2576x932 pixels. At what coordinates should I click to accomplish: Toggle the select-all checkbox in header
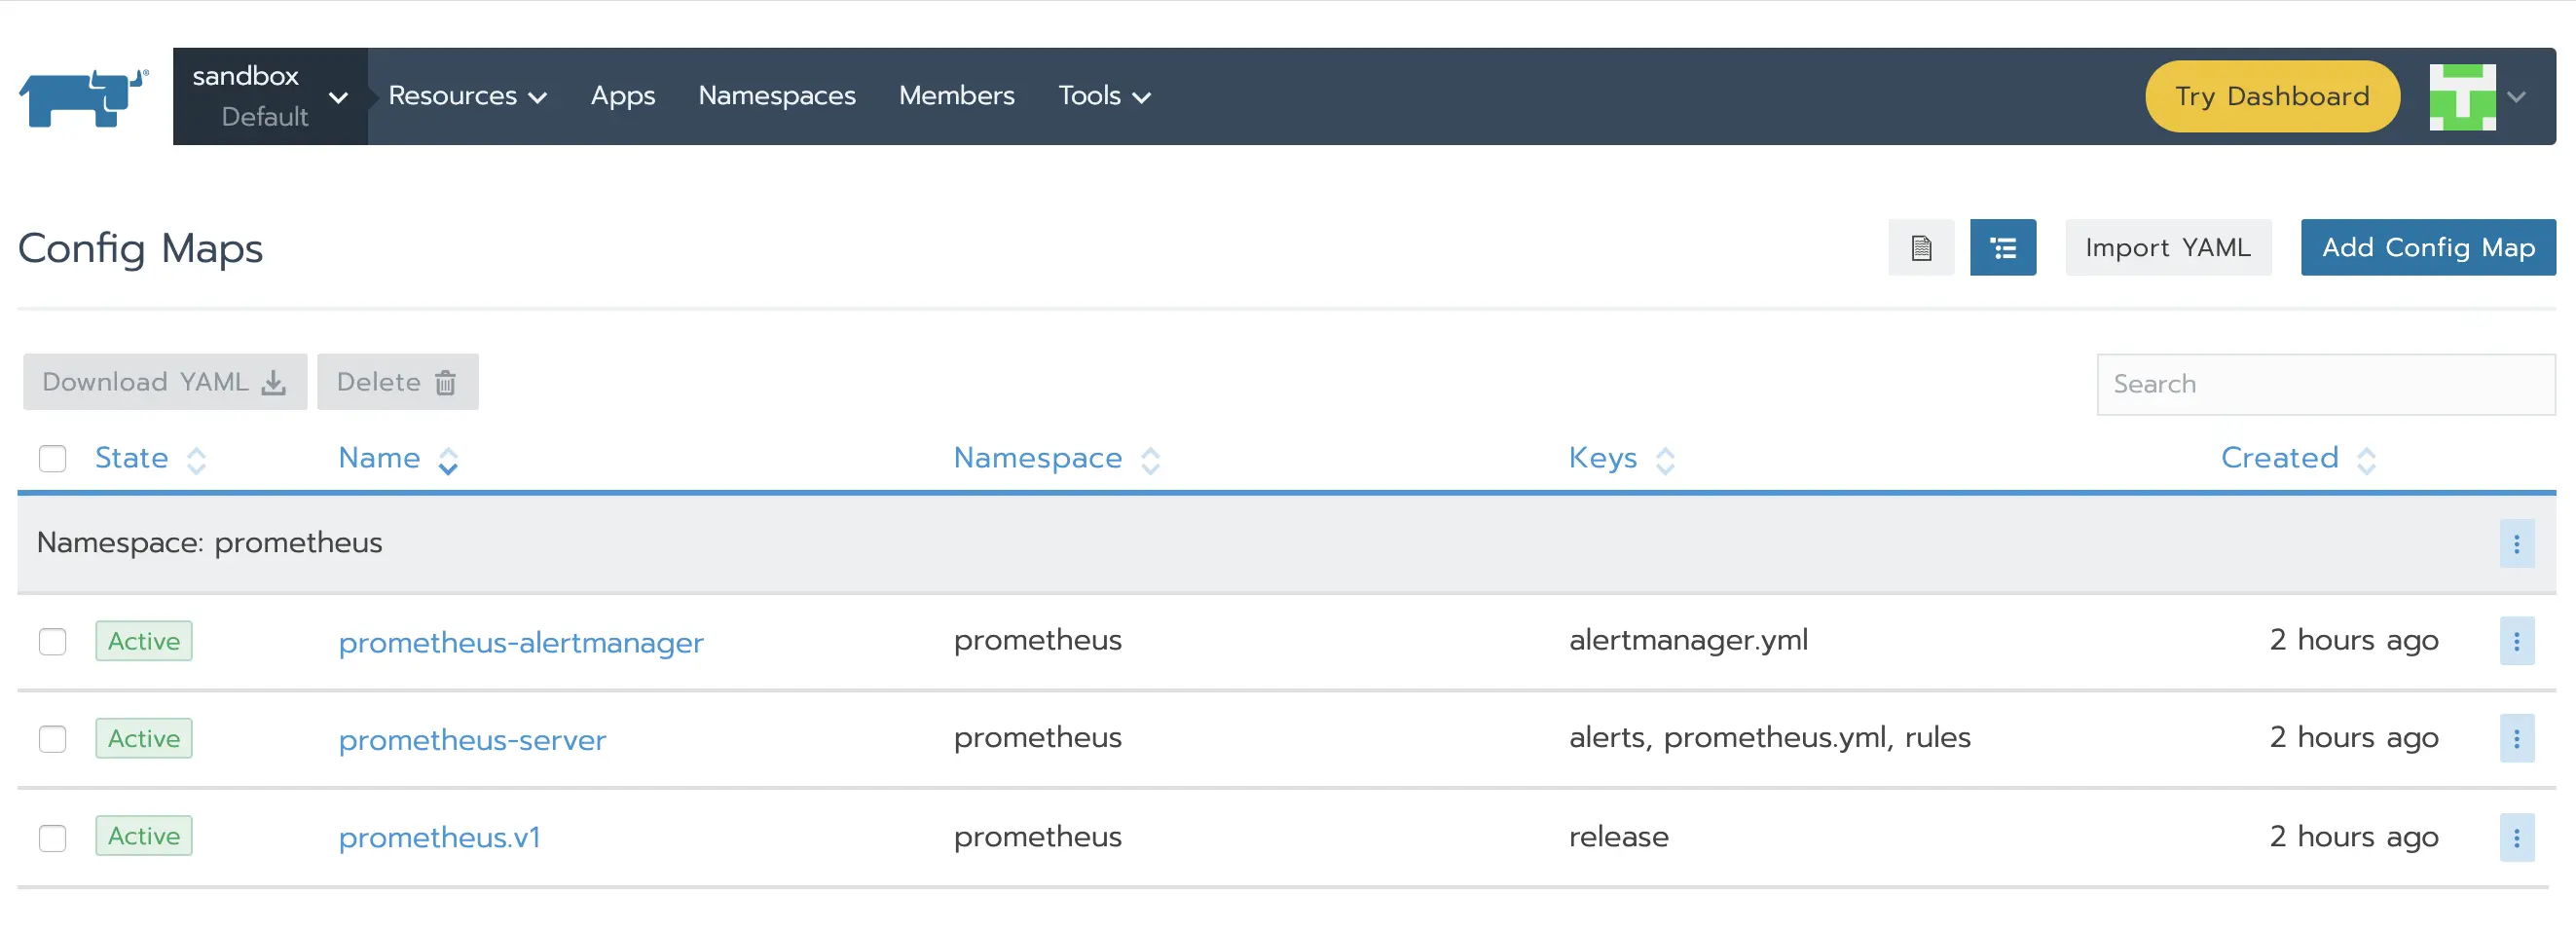(53, 458)
